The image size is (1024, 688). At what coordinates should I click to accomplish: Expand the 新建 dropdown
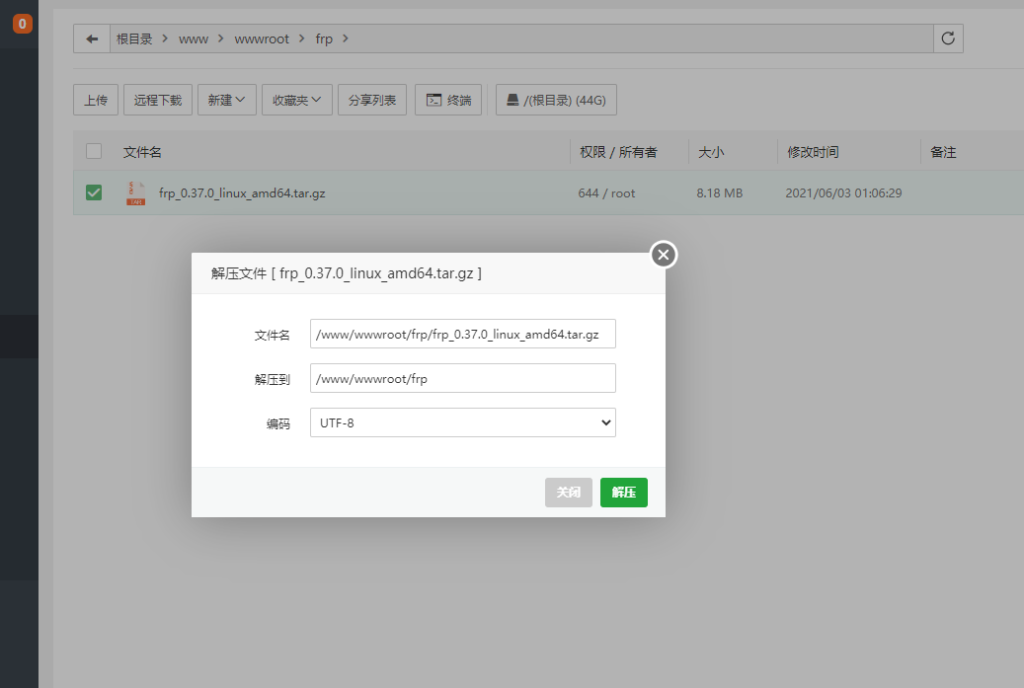click(226, 100)
